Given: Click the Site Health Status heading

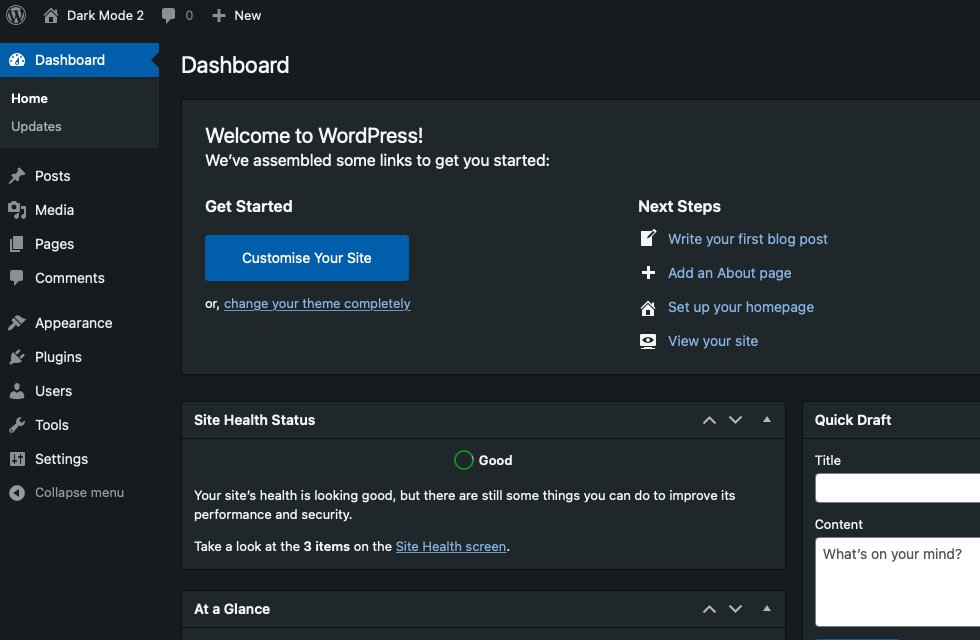Looking at the screenshot, I should click(x=254, y=420).
